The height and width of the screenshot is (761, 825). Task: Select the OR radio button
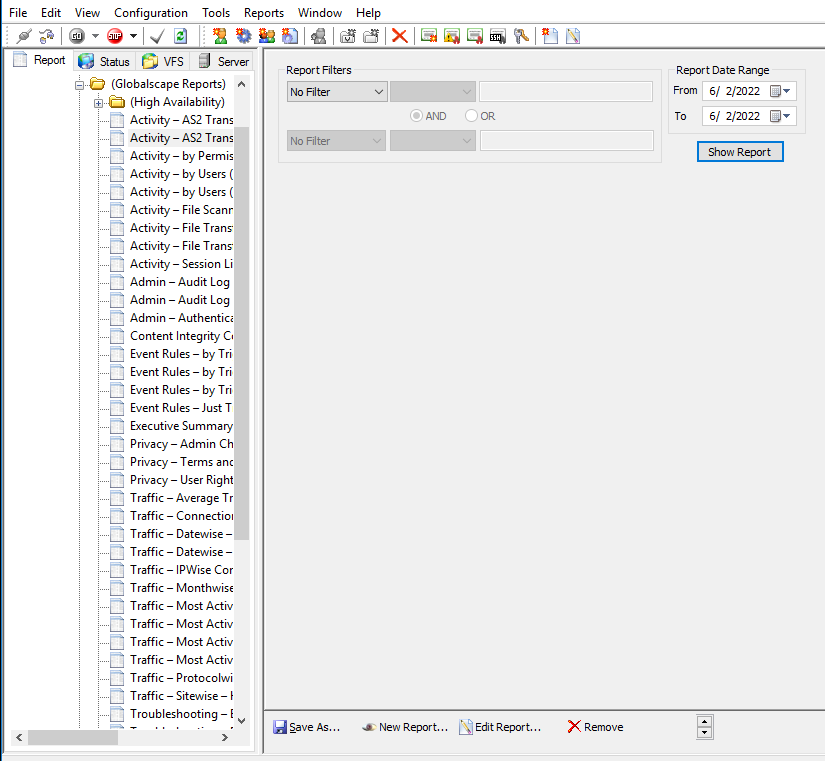click(x=472, y=116)
